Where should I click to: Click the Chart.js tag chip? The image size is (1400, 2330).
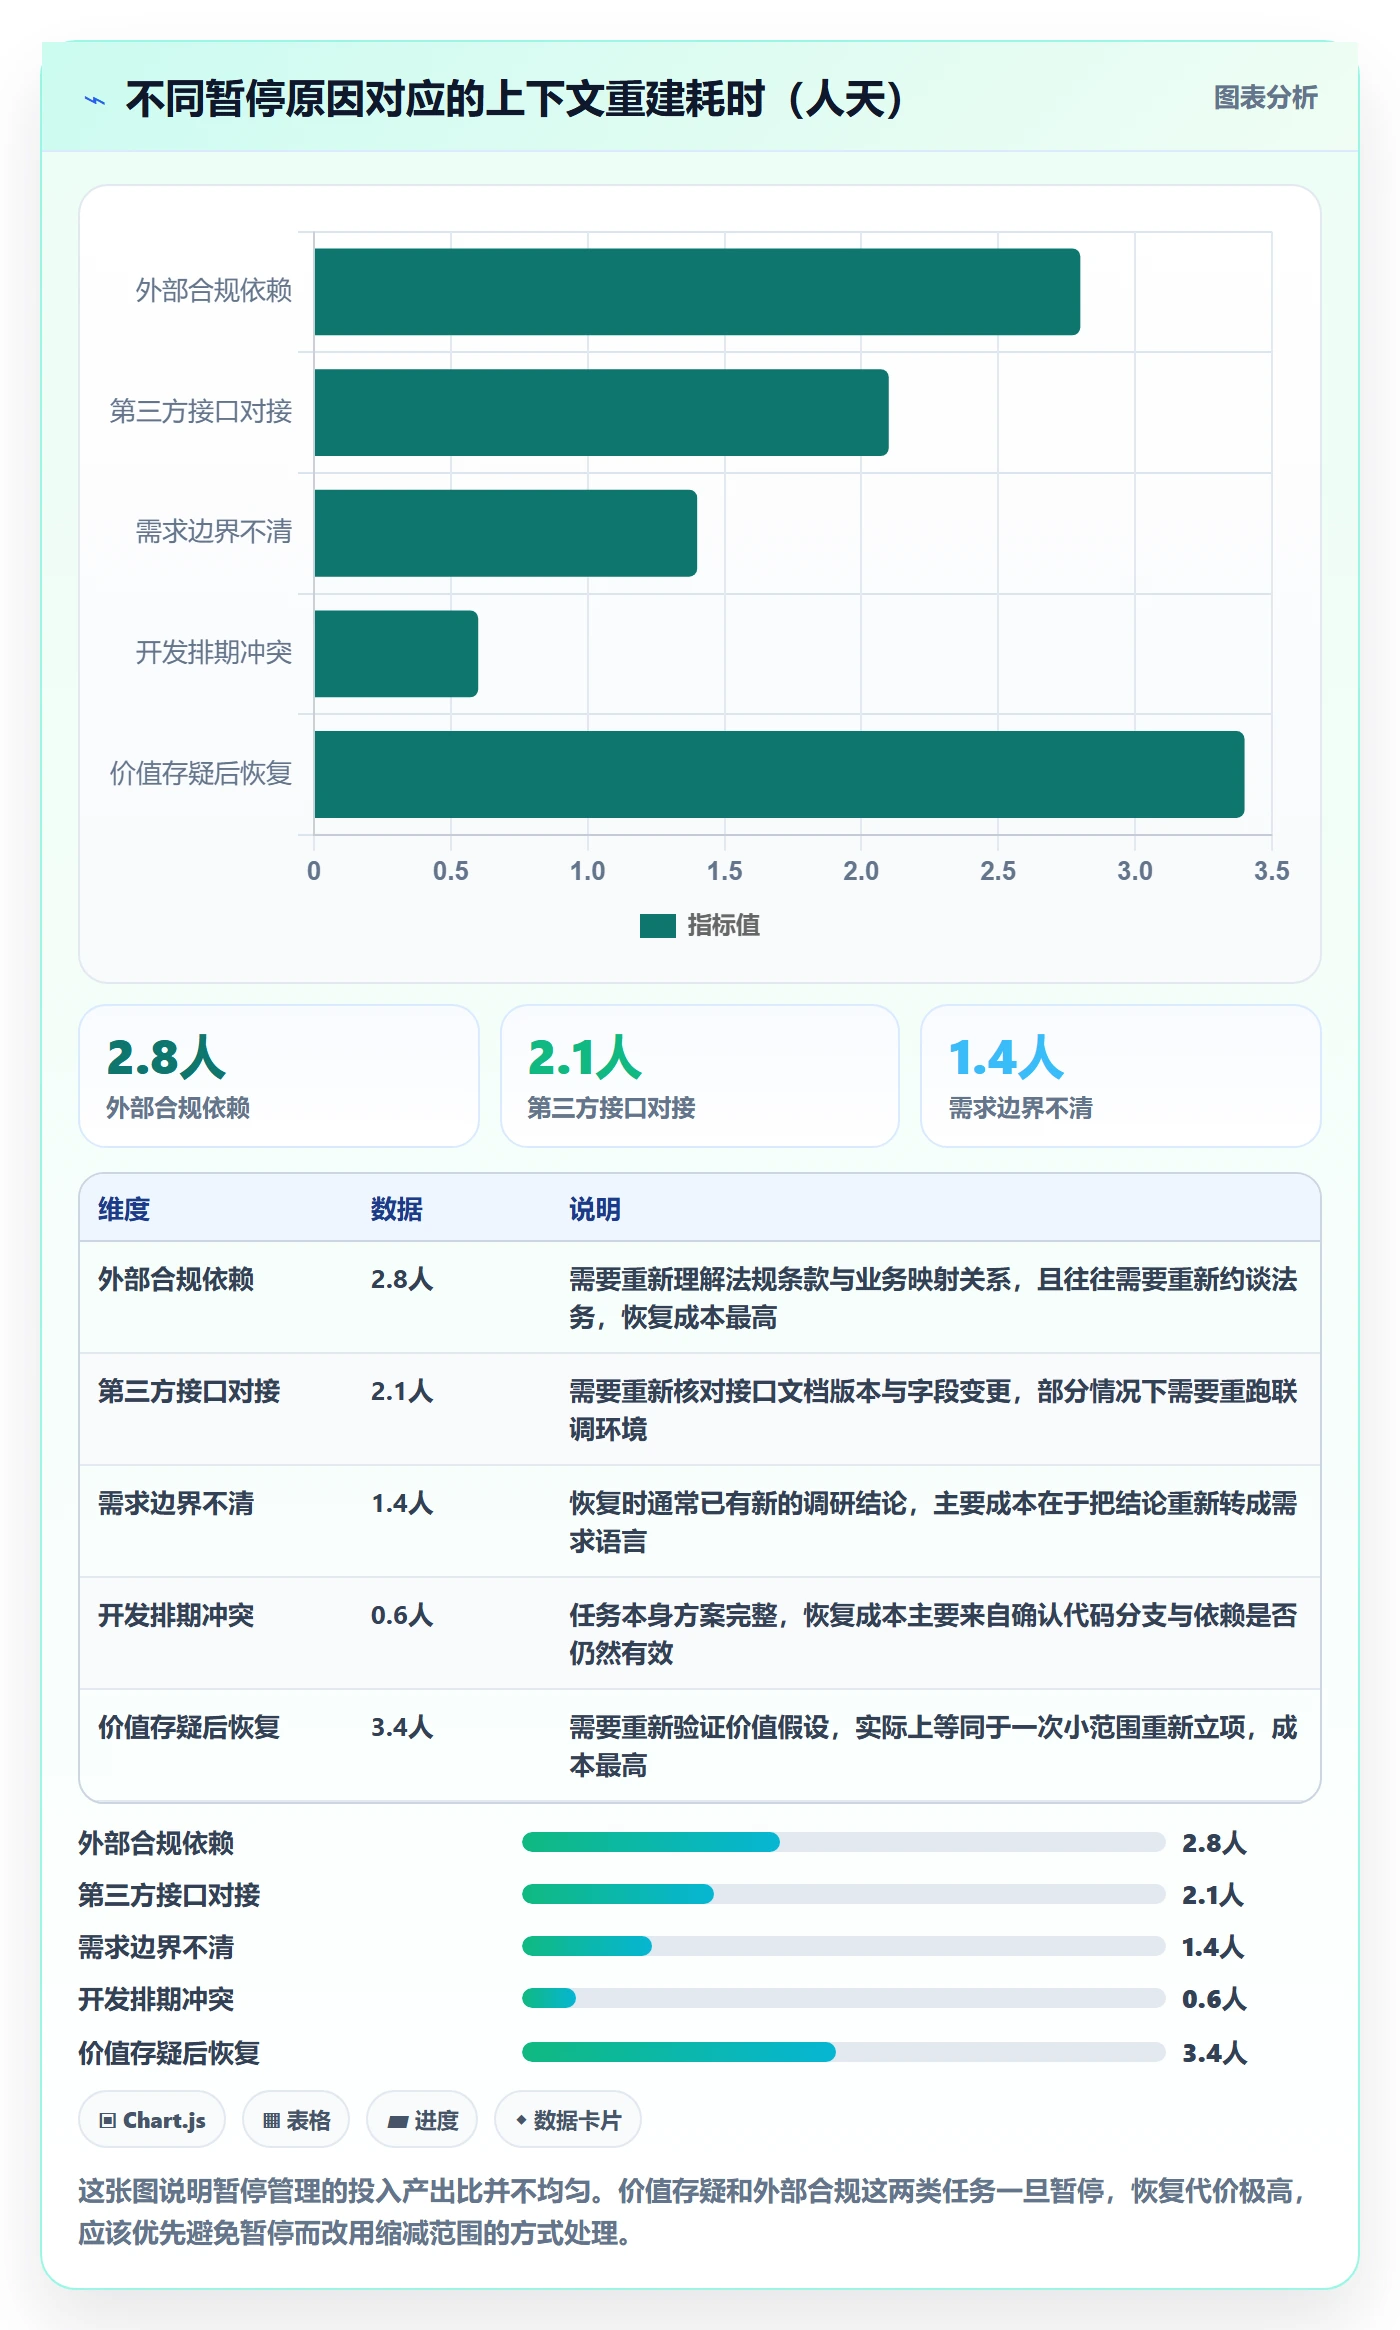tap(152, 2120)
